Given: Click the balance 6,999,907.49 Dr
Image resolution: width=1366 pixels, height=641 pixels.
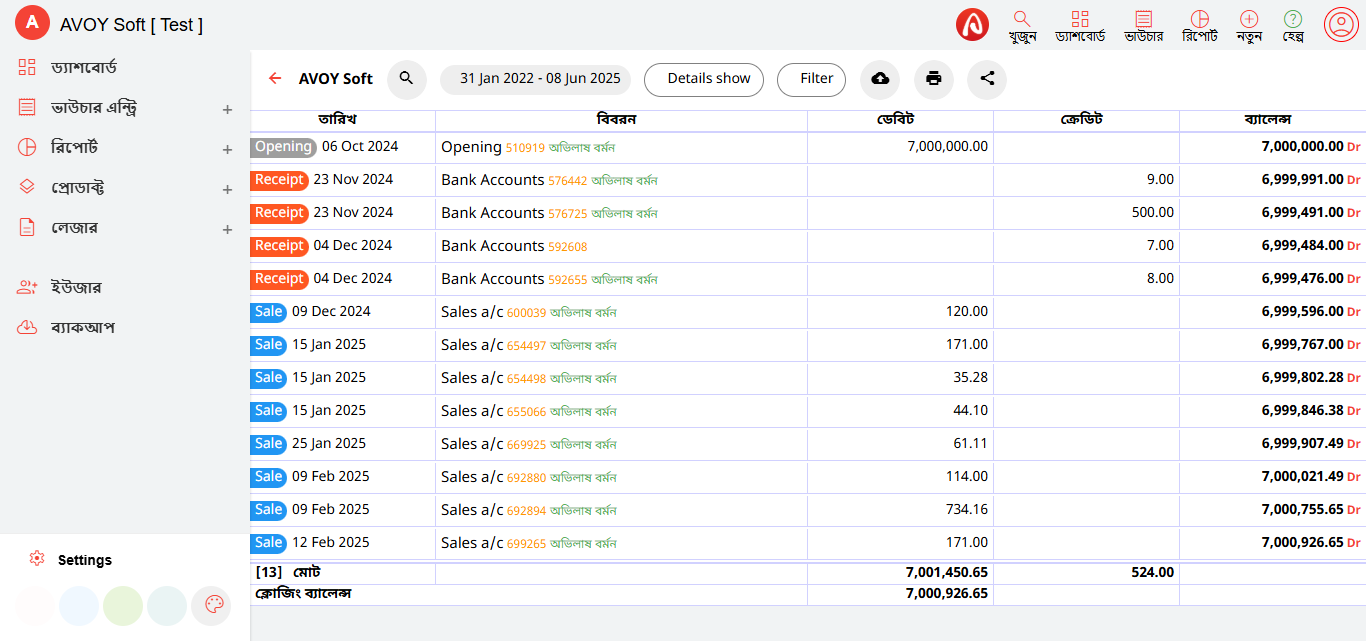Looking at the screenshot, I should [1311, 444].
